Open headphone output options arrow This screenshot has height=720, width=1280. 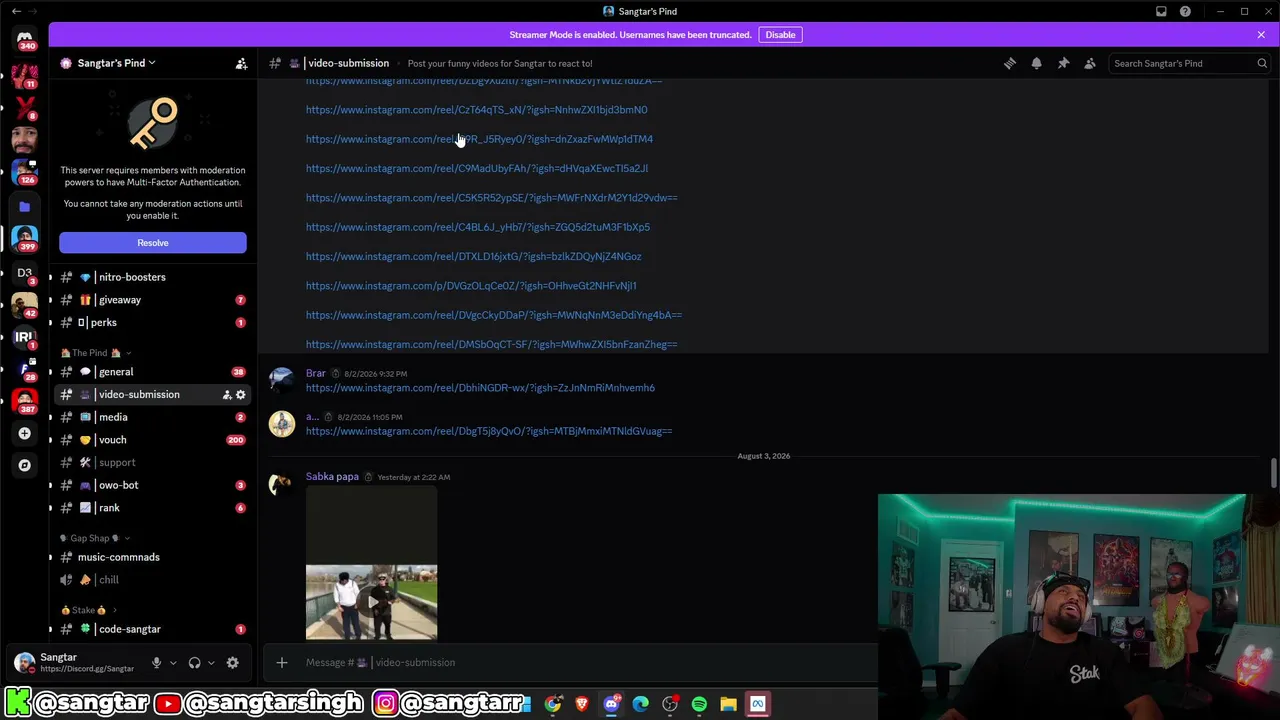point(211,662)
